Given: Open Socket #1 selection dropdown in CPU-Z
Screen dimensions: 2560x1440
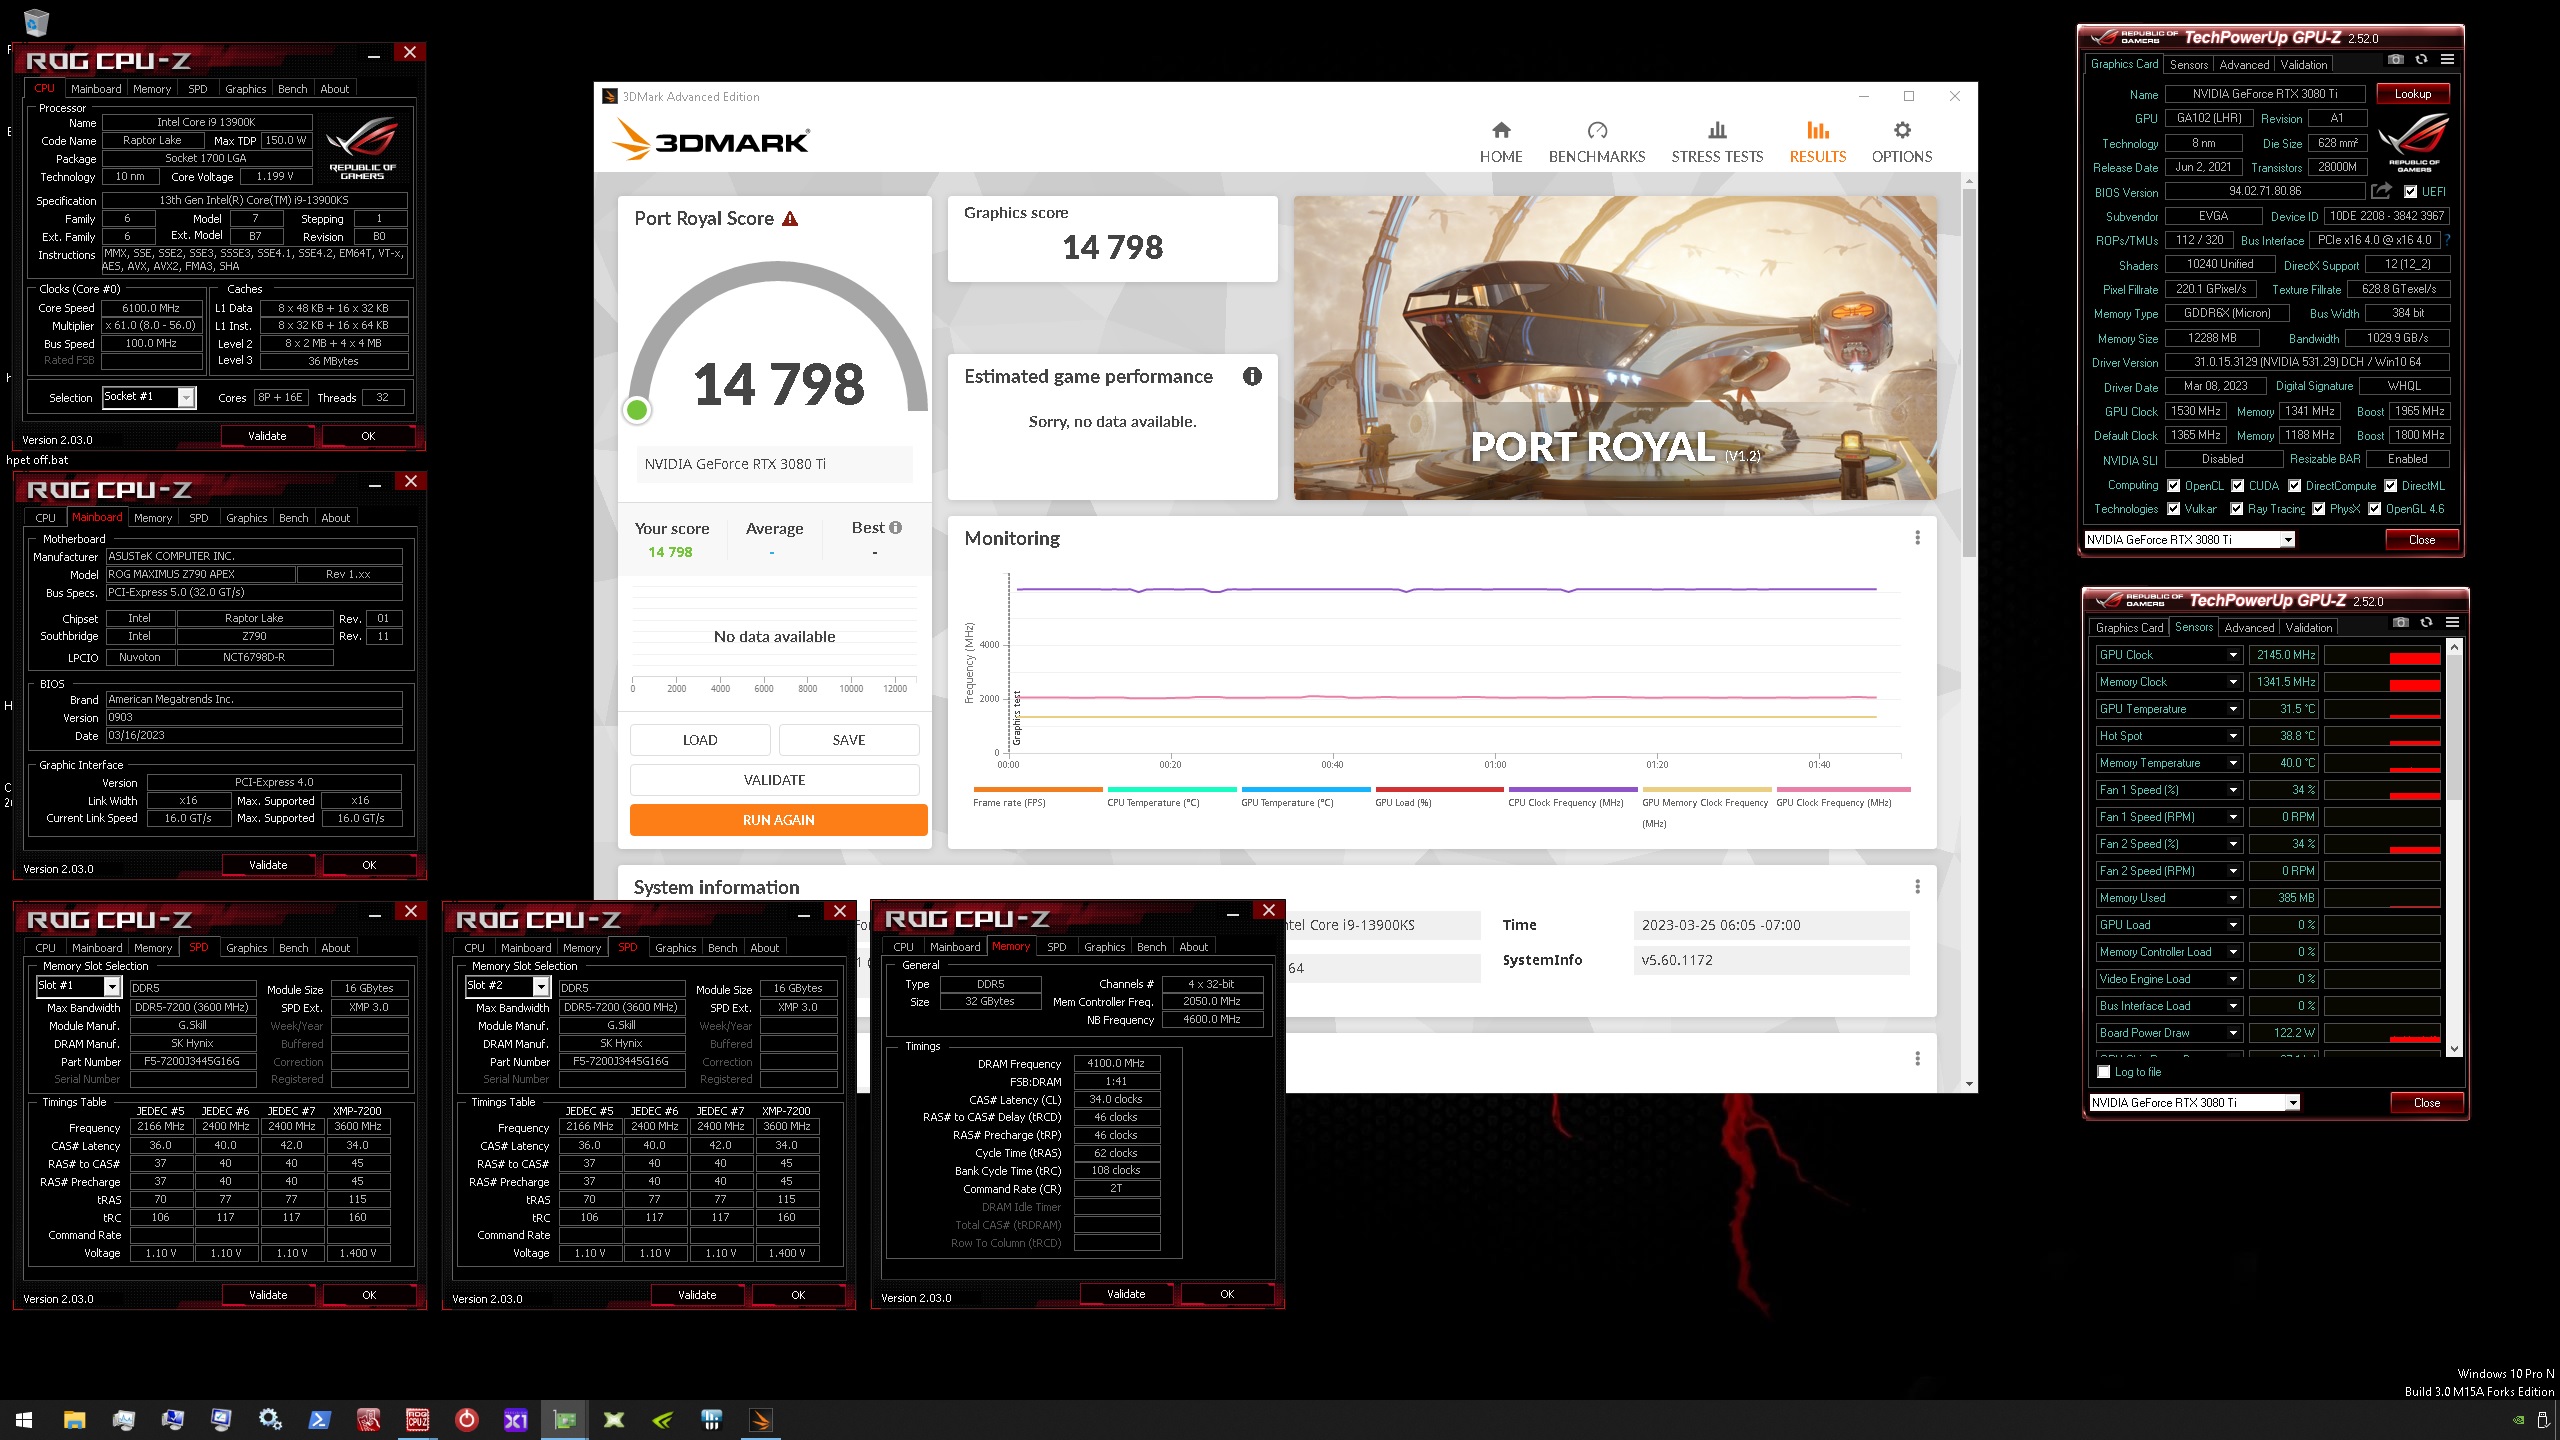Looking at the screenshot, I should 186,397.
